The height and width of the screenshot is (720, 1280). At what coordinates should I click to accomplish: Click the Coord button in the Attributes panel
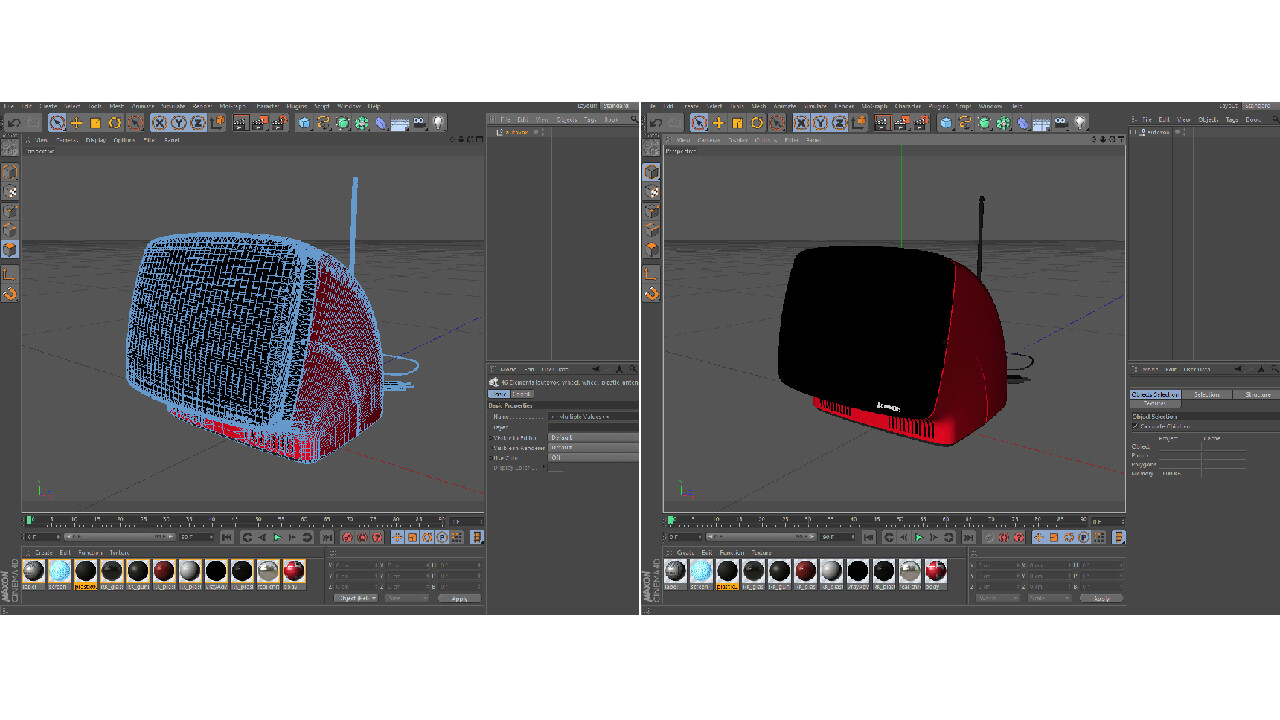pos(522,394)
